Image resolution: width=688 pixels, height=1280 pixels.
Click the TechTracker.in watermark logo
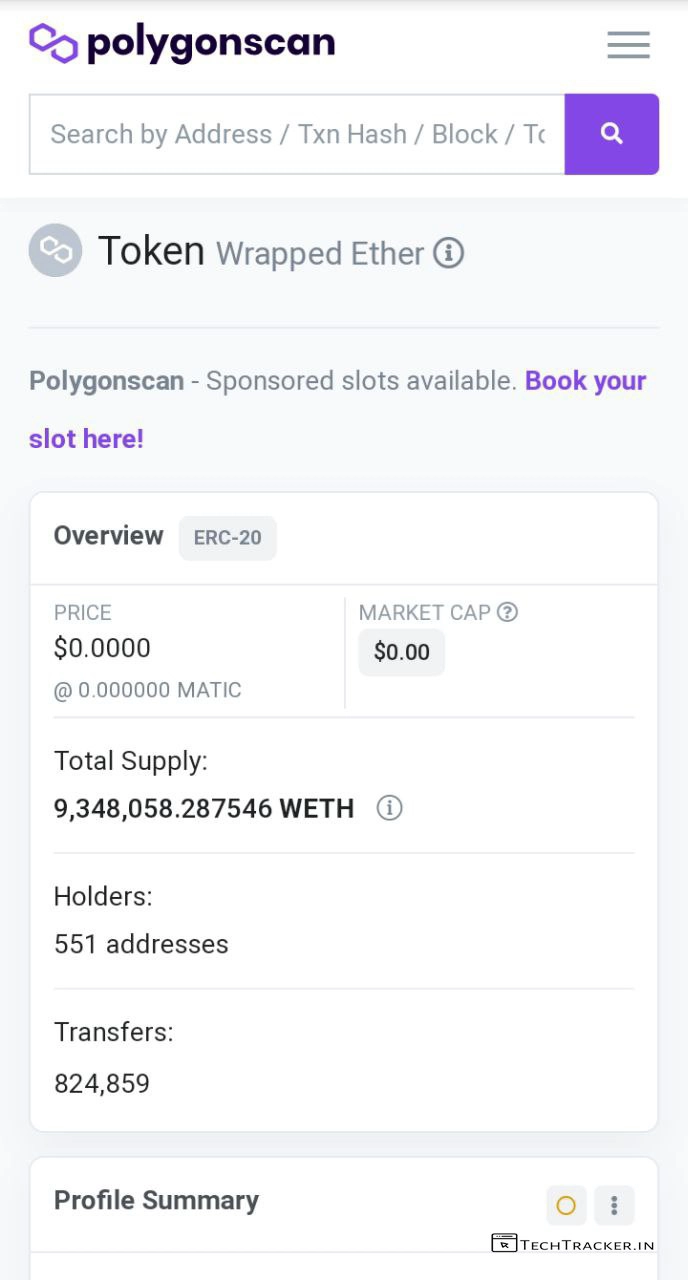tap(573, 1244)
